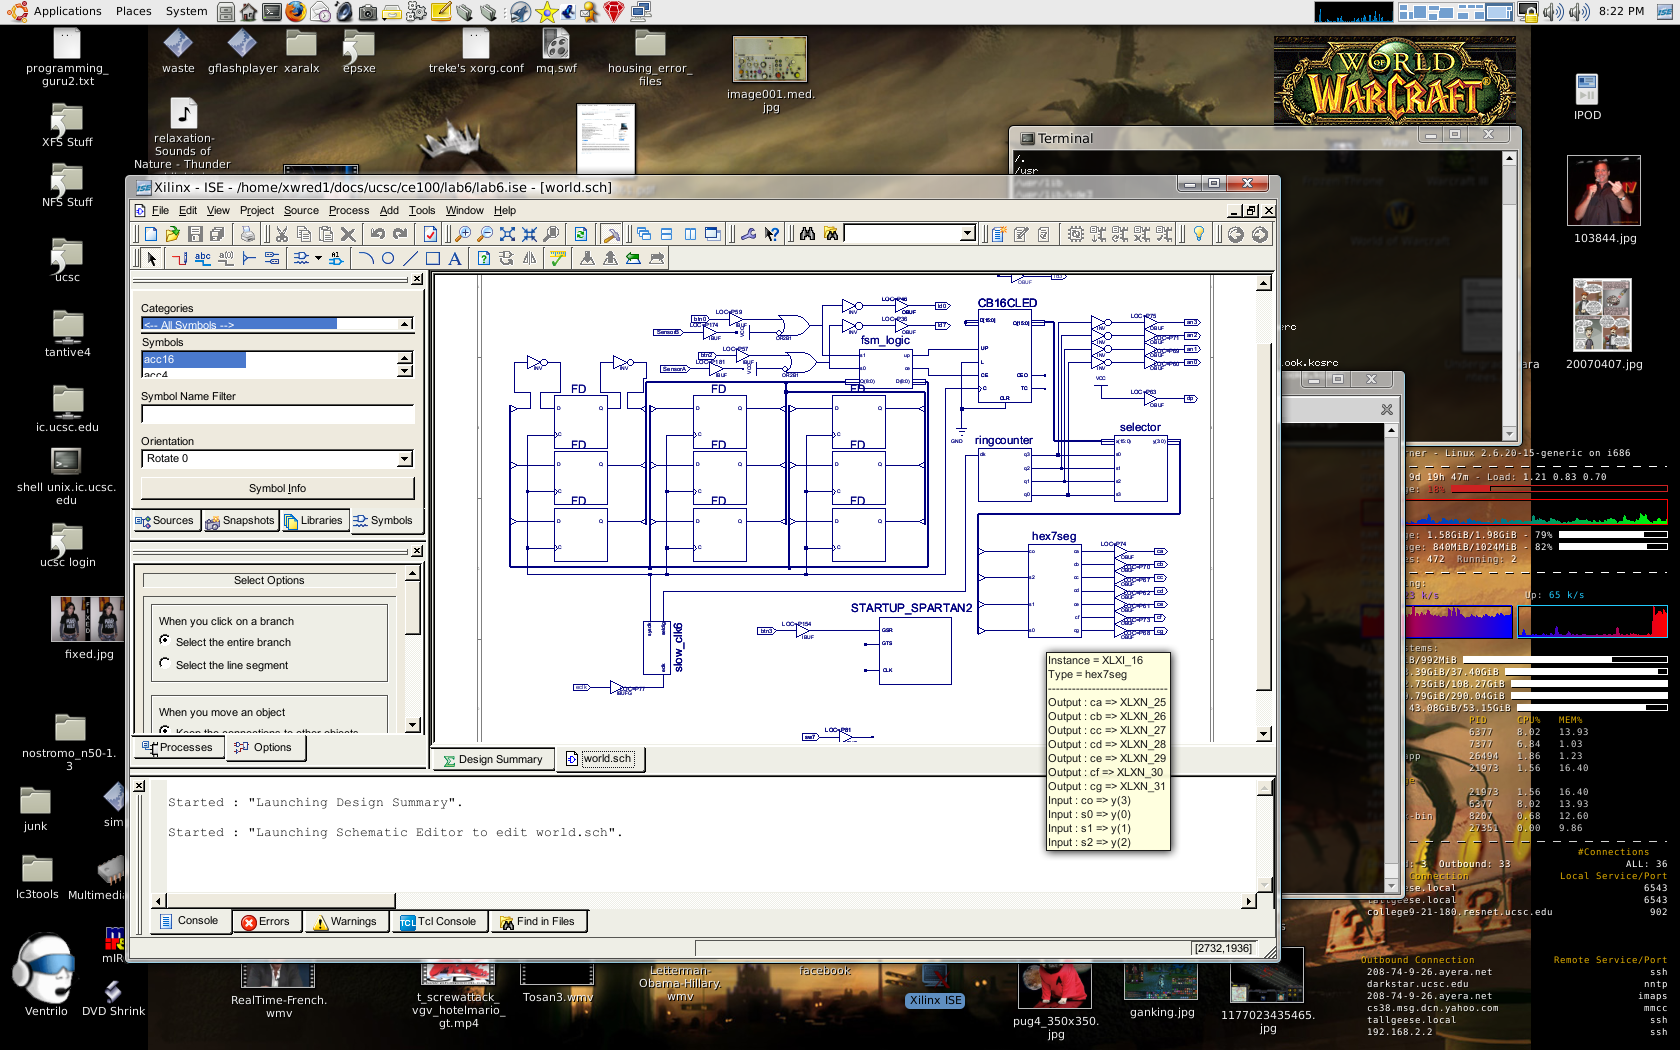Screen dimensions: 1680x1050
Task: Click the Refresh document icon
Action: pyautogui.click(x=581, y=234)
